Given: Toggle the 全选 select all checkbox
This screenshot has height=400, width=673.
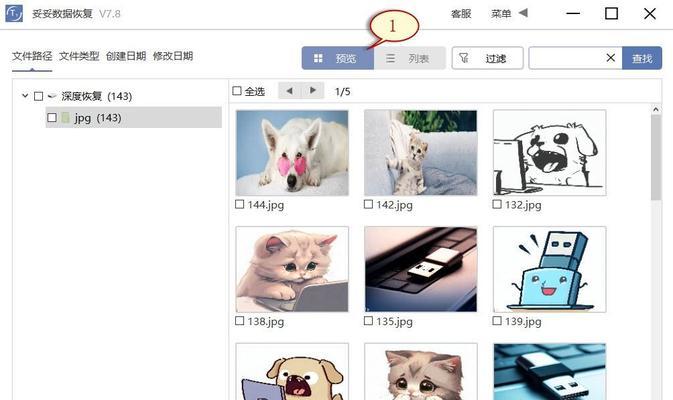Looking at the screenshot, I should [x=237, y=91].
